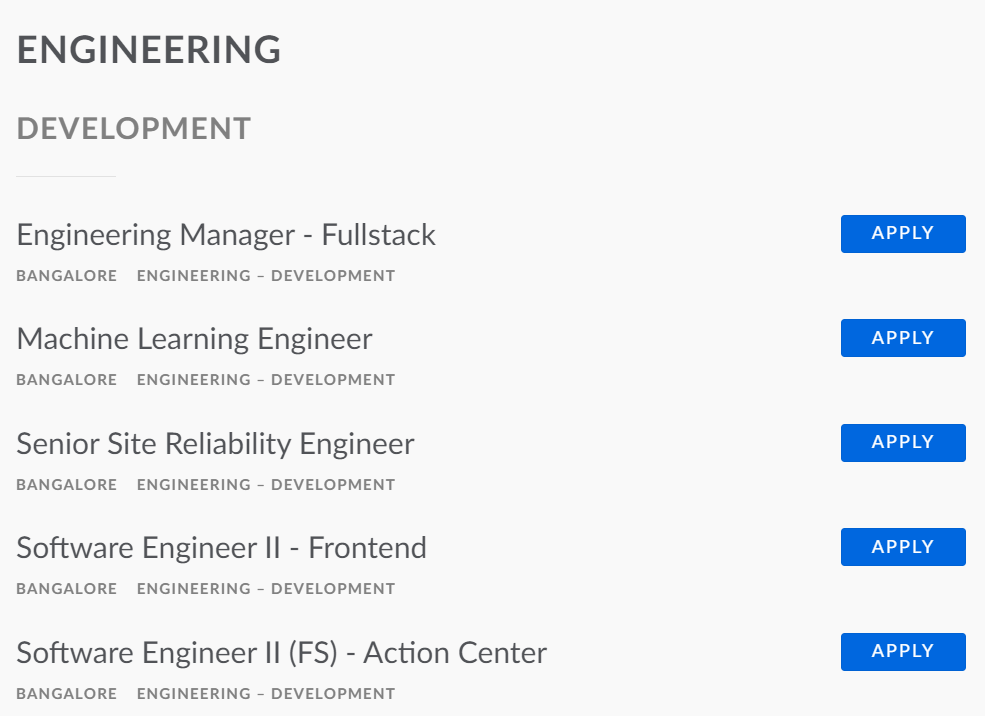
Task: Select BANGALORE under Software Engineer II - Frontend
Action: coord(66,588)
